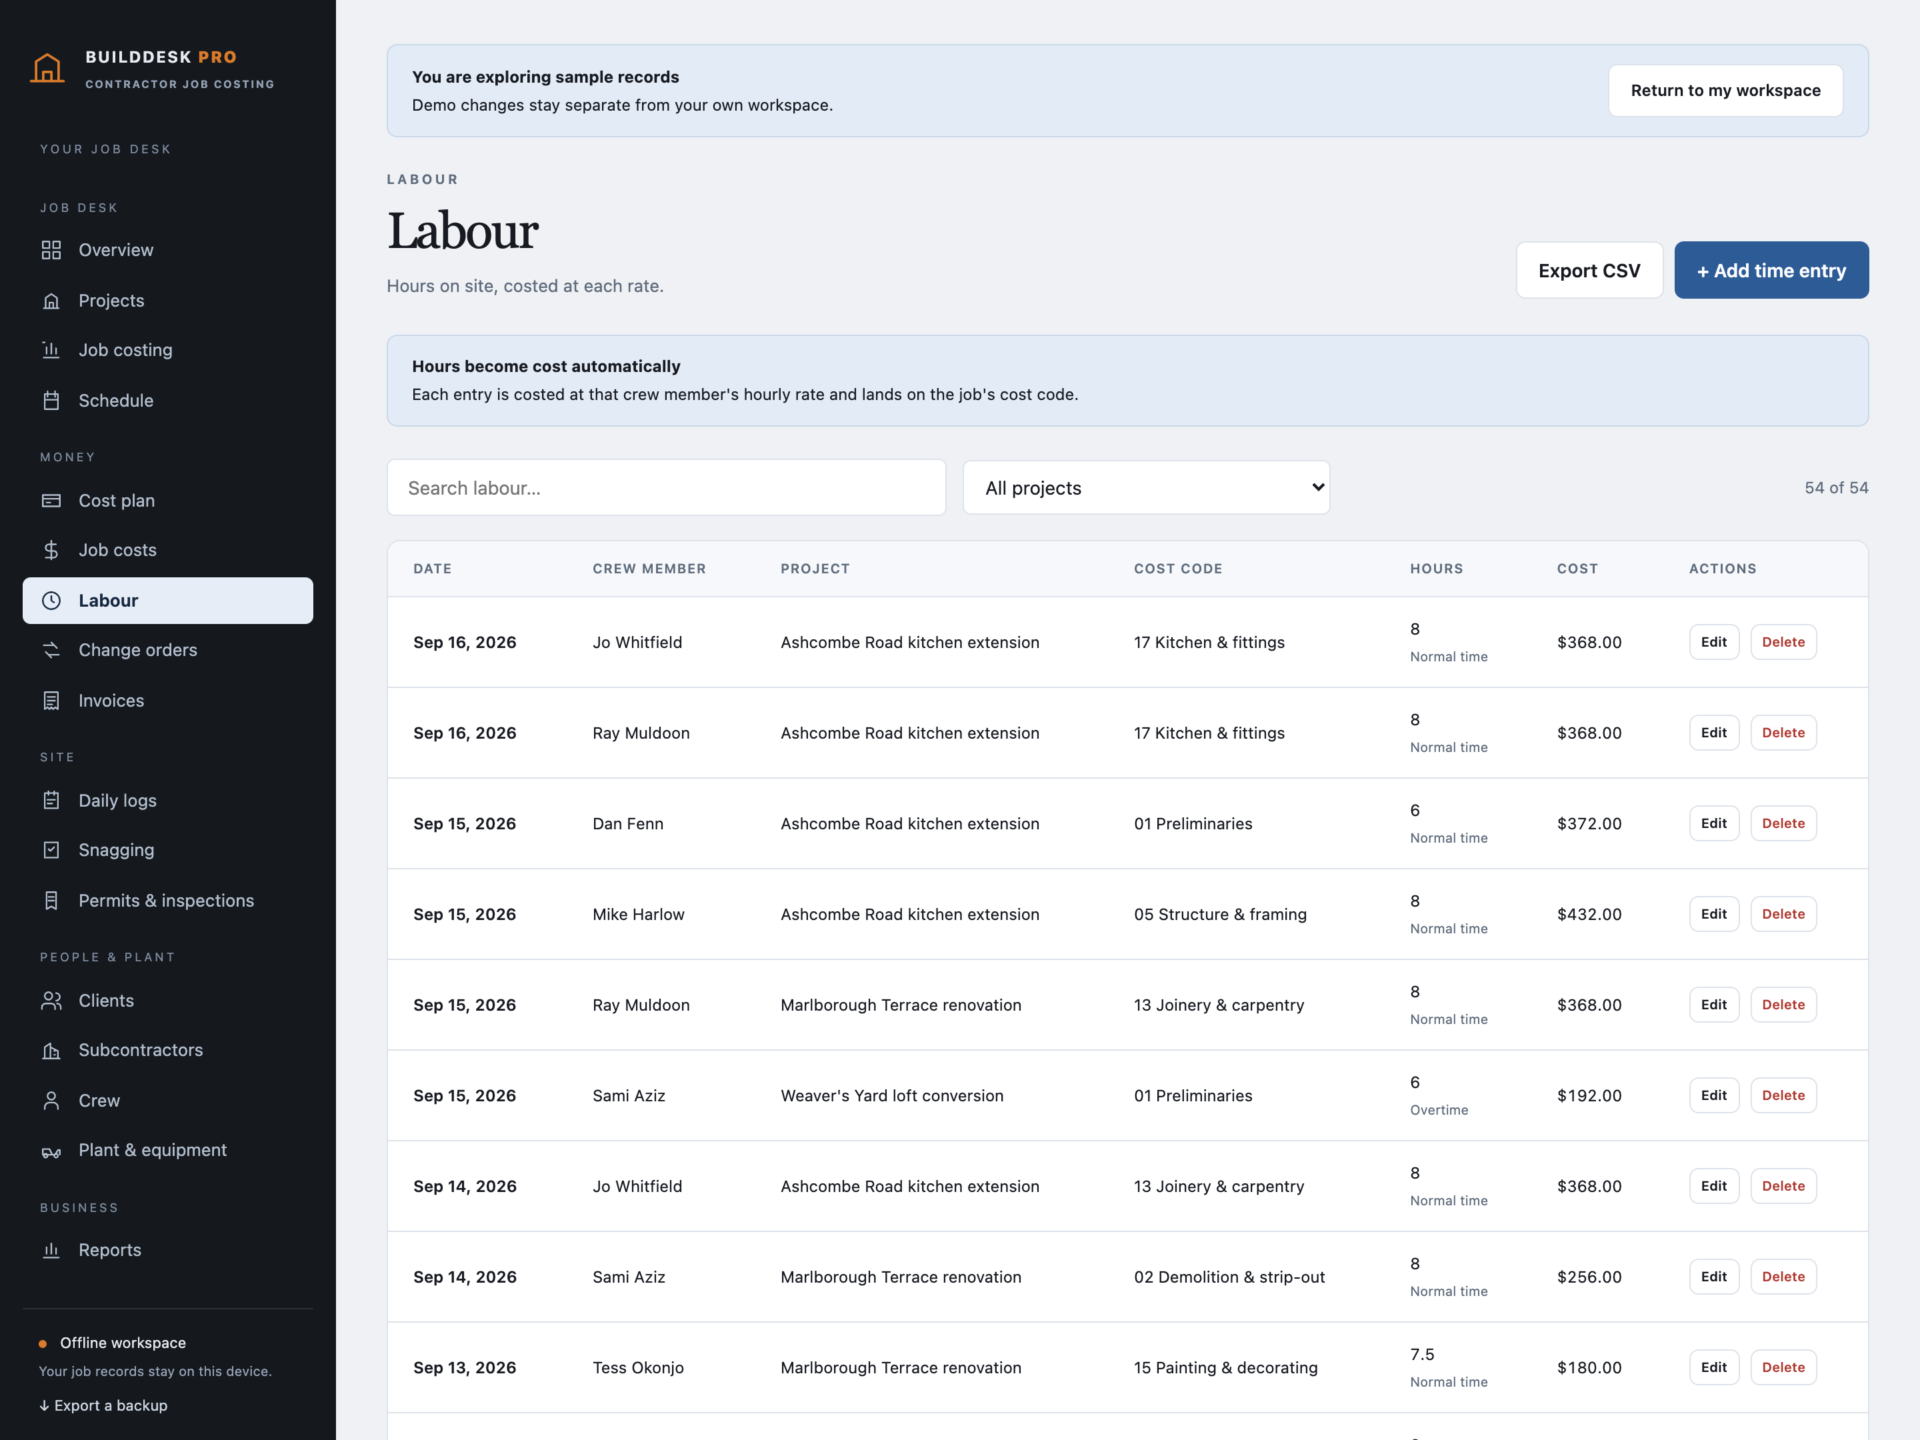Open Job costing in sidebar menu
The image size is (1920, 1440).
coord(168,350)
